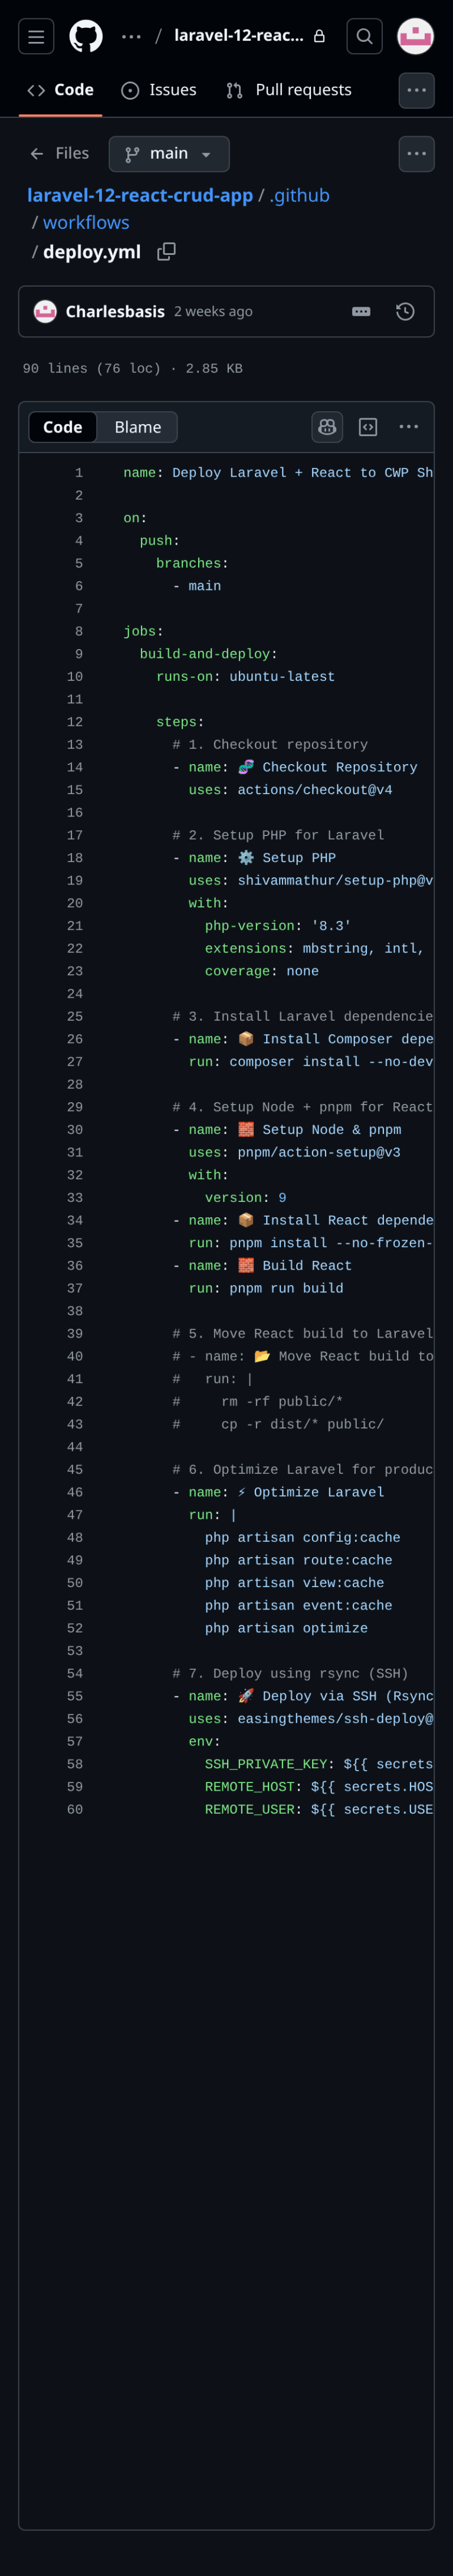Open the Copilot icon above the code
The width and height of the screenshot is (453, 2576).
pos(326,426)
